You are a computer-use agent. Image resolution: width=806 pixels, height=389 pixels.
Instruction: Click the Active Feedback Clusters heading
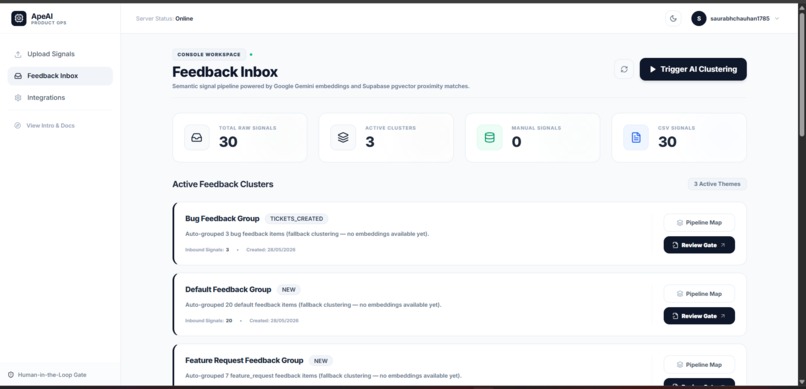point(223,184)
